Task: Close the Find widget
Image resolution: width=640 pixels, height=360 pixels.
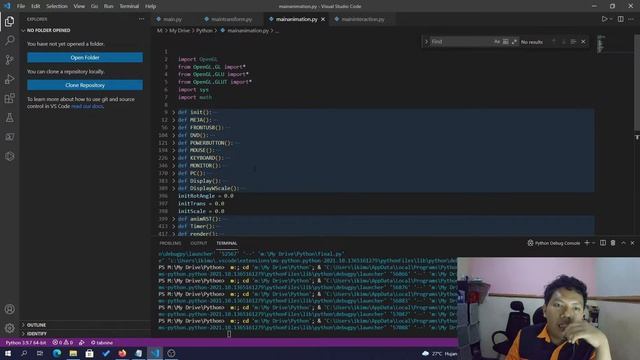Action: point(583,42)
